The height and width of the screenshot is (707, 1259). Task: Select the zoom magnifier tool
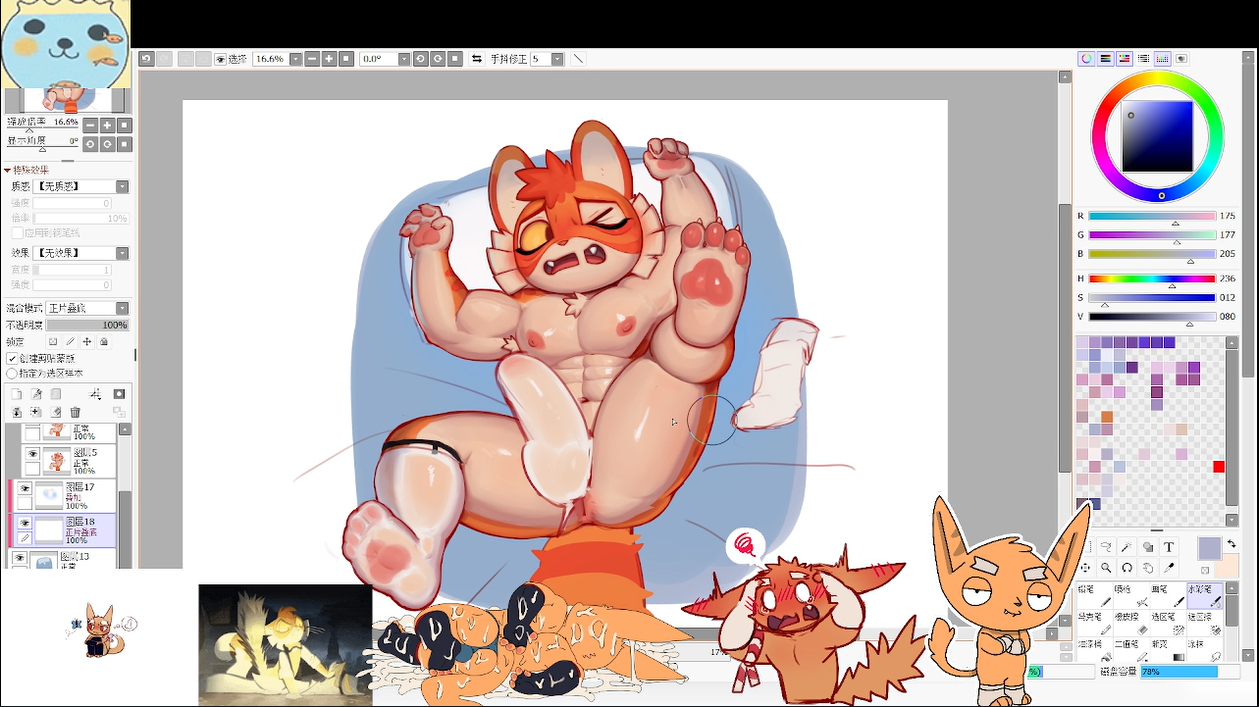pos(1106,568)
